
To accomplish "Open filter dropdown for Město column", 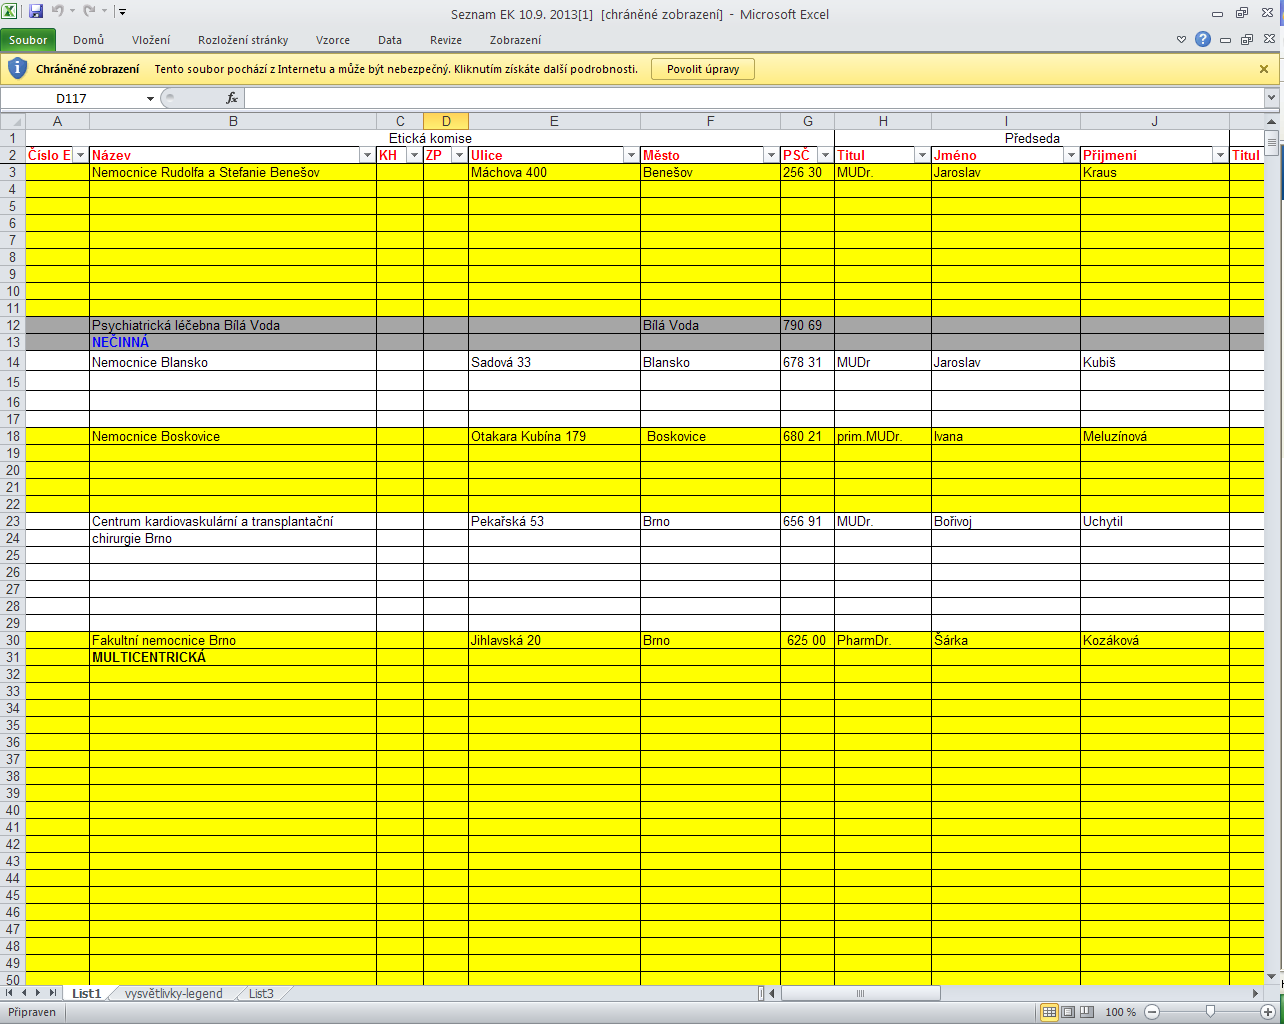I will [771, 155].
